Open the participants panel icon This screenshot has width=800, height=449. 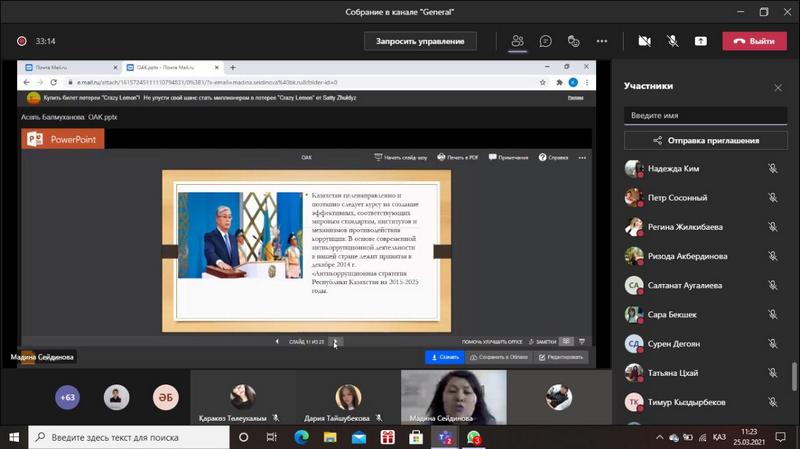click(517, 41)
